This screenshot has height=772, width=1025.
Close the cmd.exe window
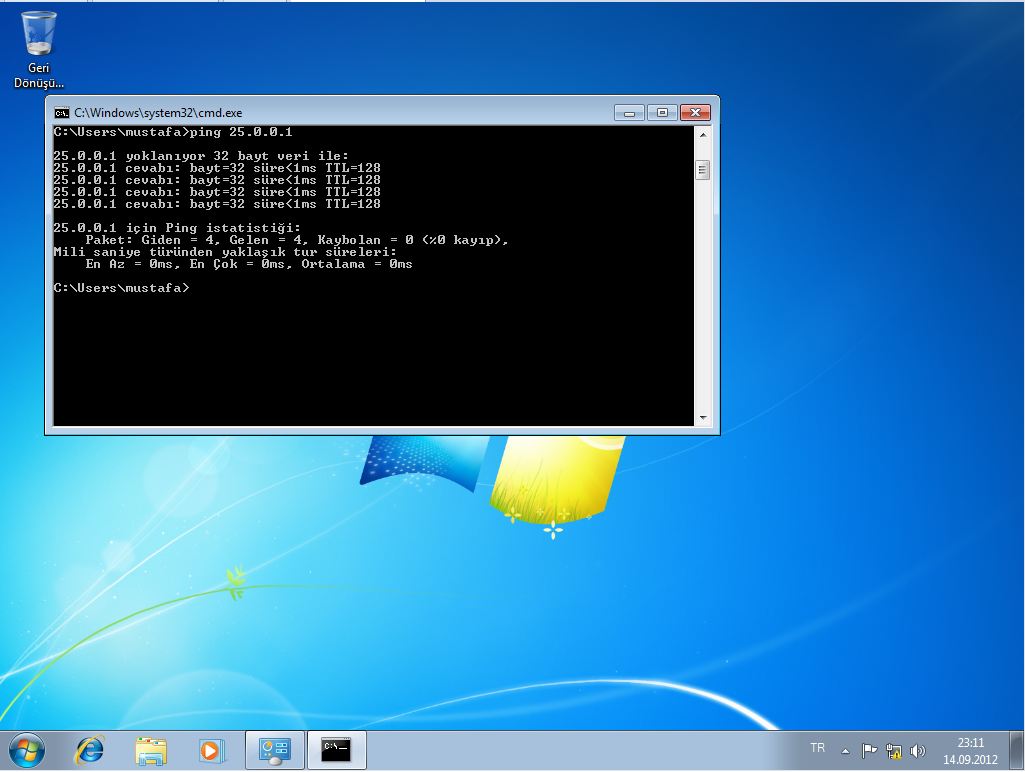click(x=696, y=113)
